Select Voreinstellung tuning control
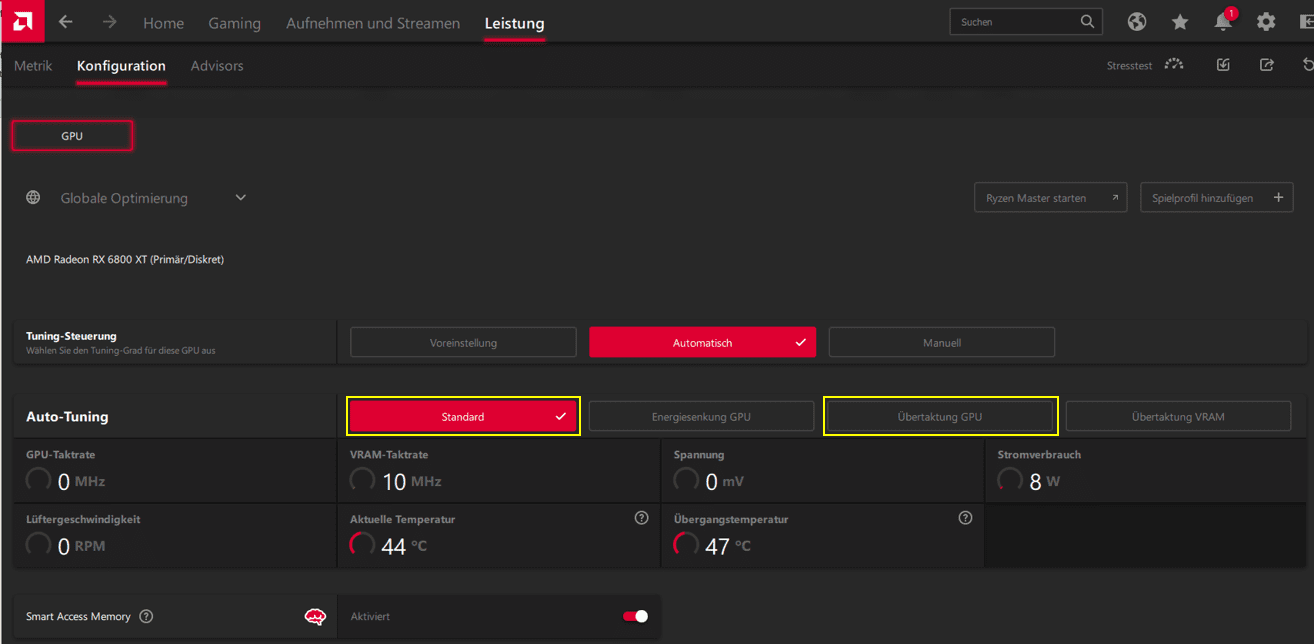 point(463,342)
